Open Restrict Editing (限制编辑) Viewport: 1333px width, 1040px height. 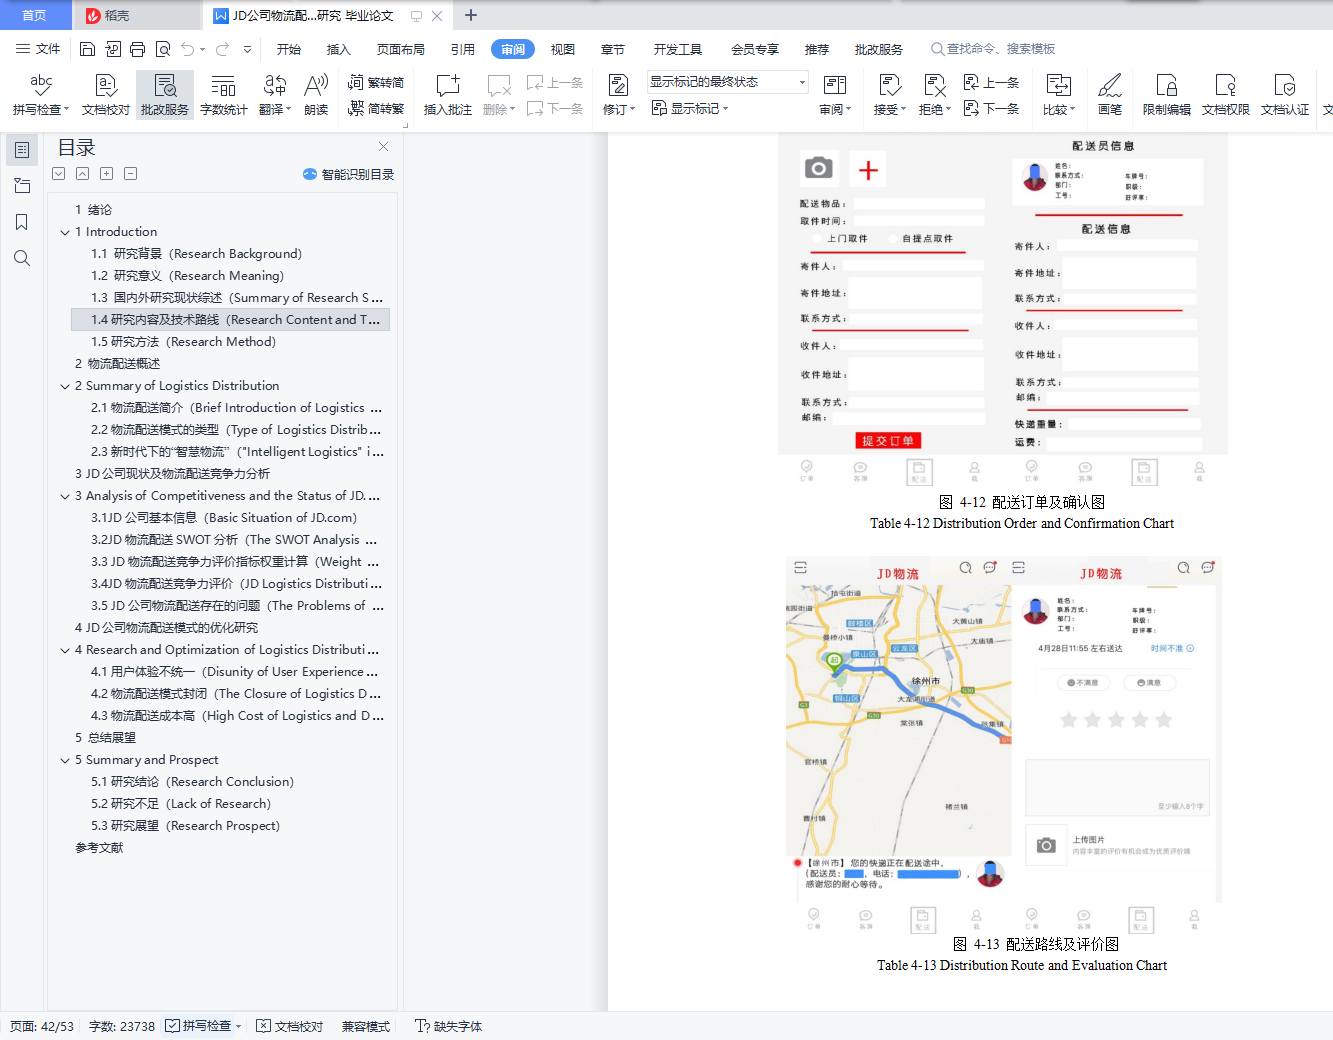coord(1167,95)
